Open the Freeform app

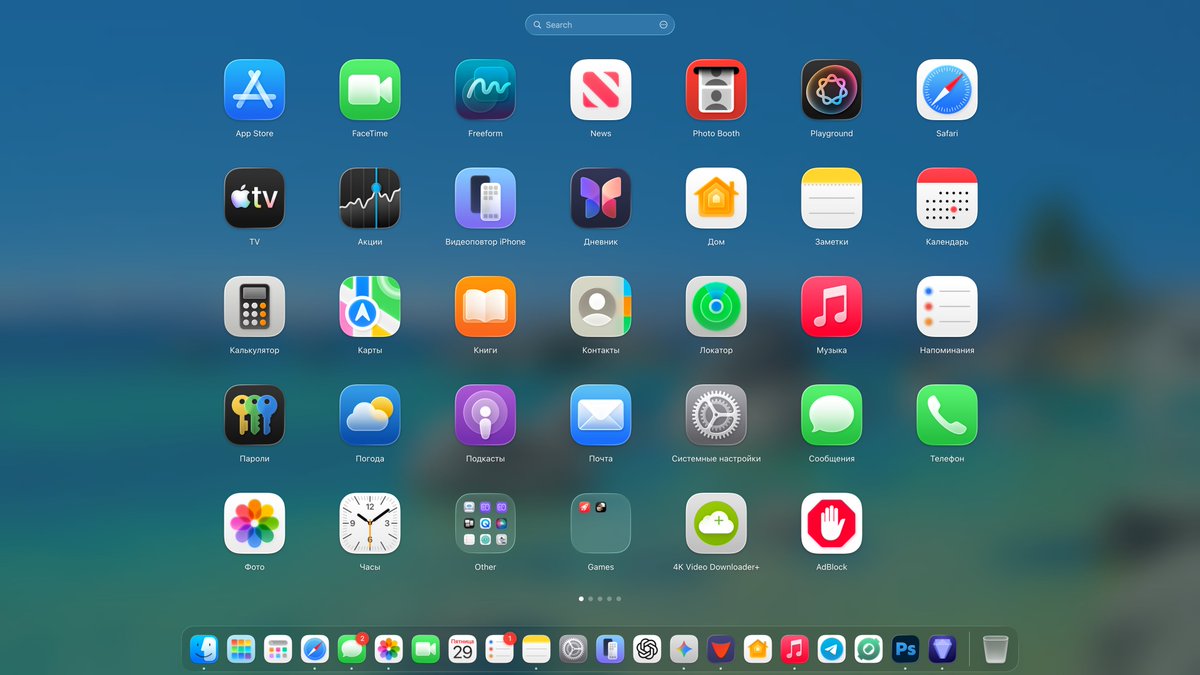pos(485,90)
